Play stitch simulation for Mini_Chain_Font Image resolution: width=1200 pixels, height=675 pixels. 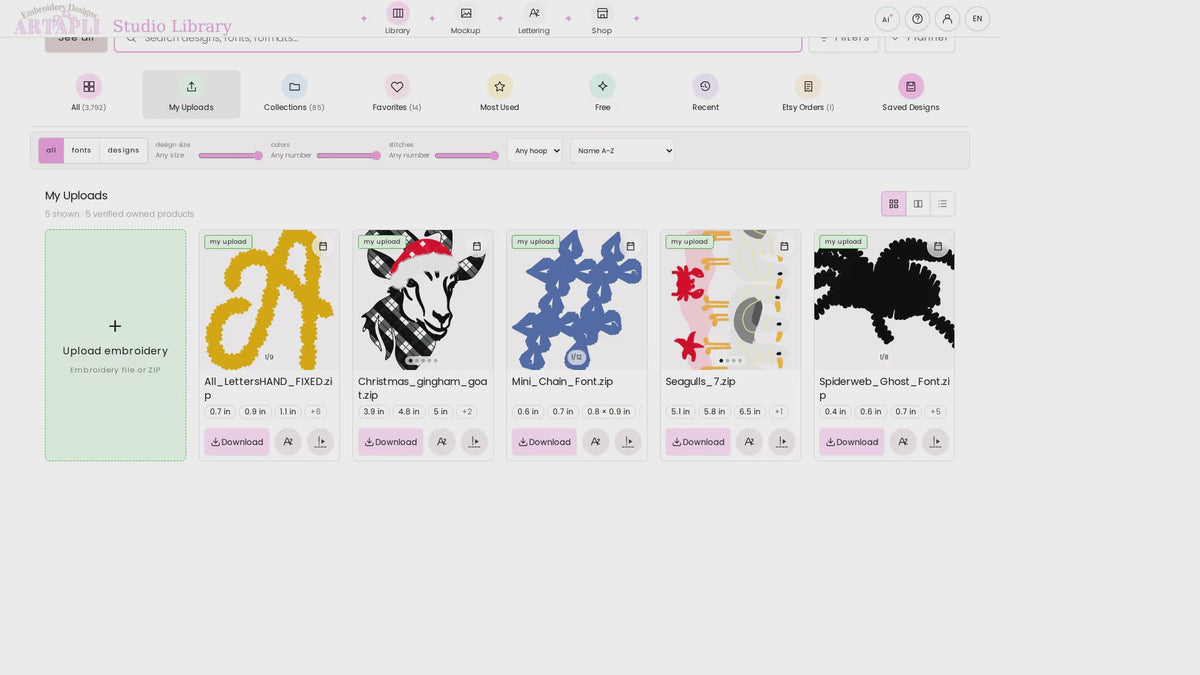point(628,442)
